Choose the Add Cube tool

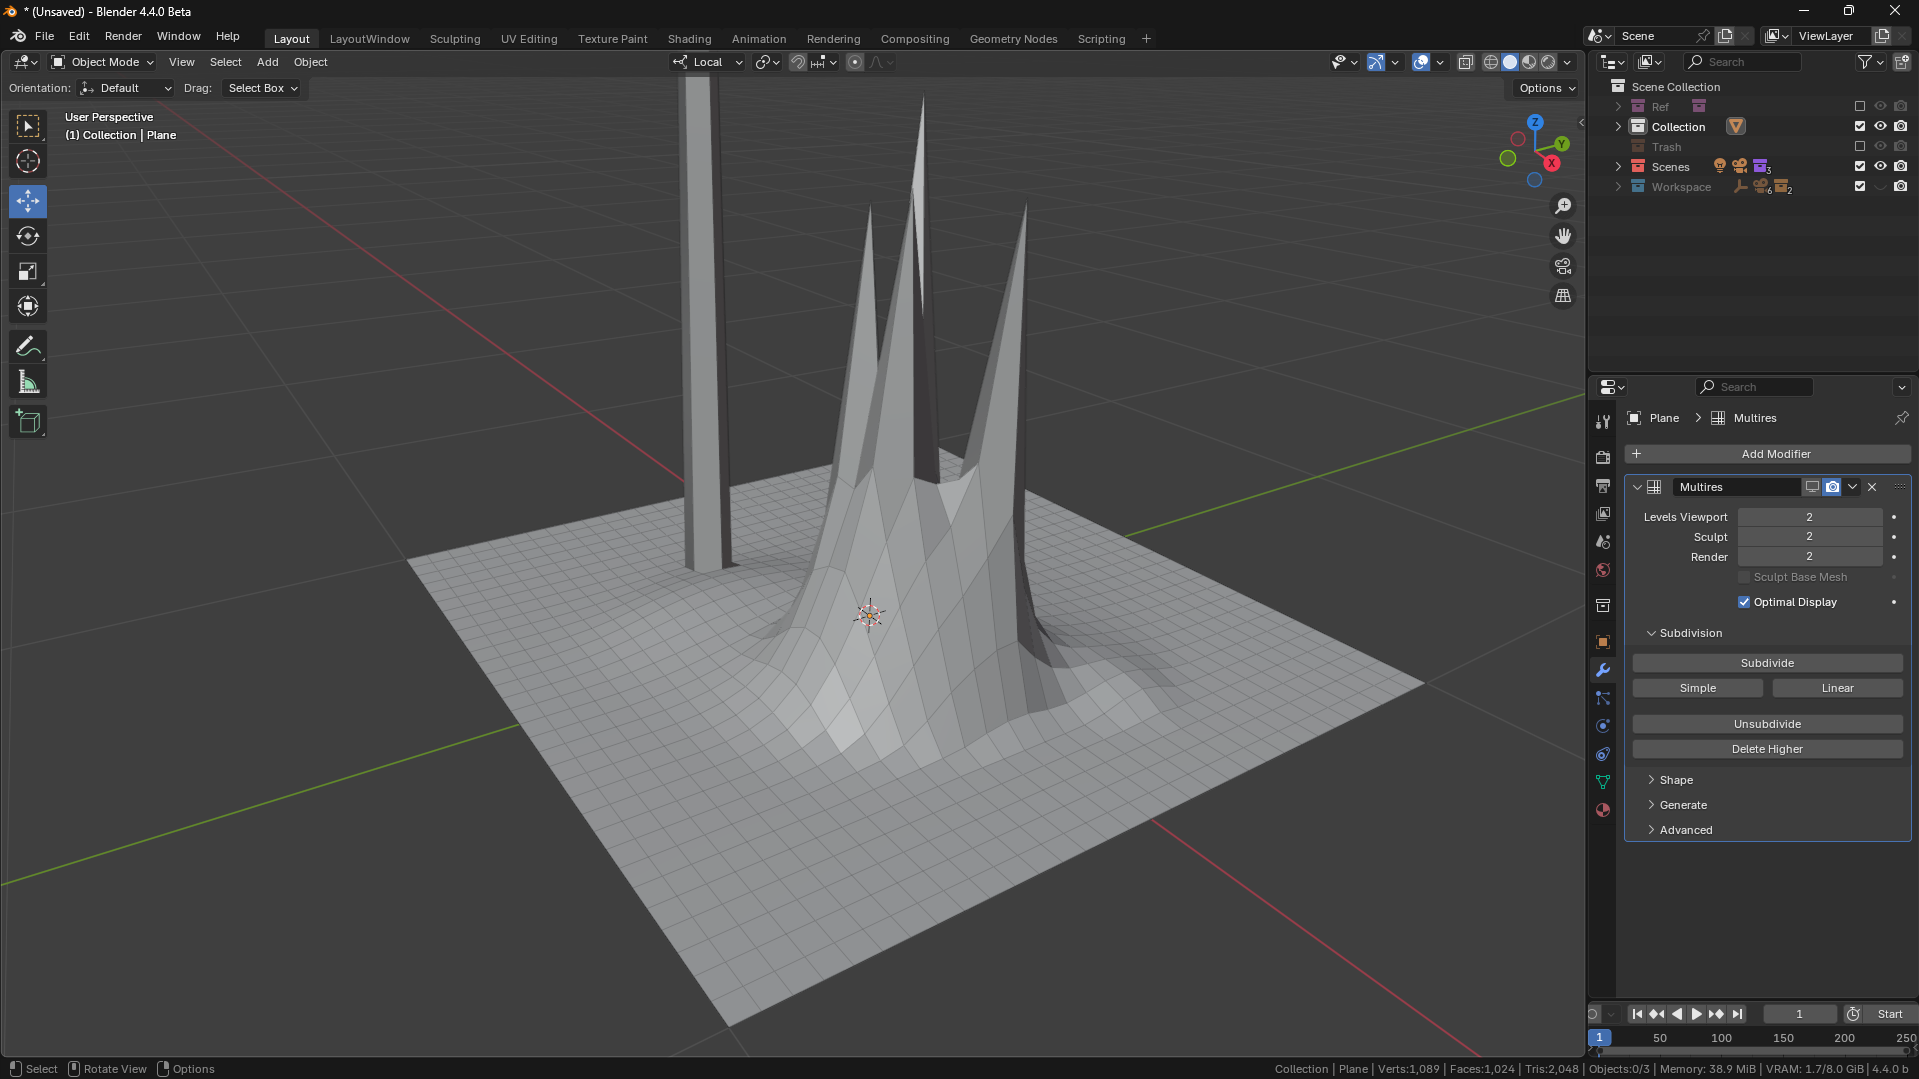coord(28,422)
